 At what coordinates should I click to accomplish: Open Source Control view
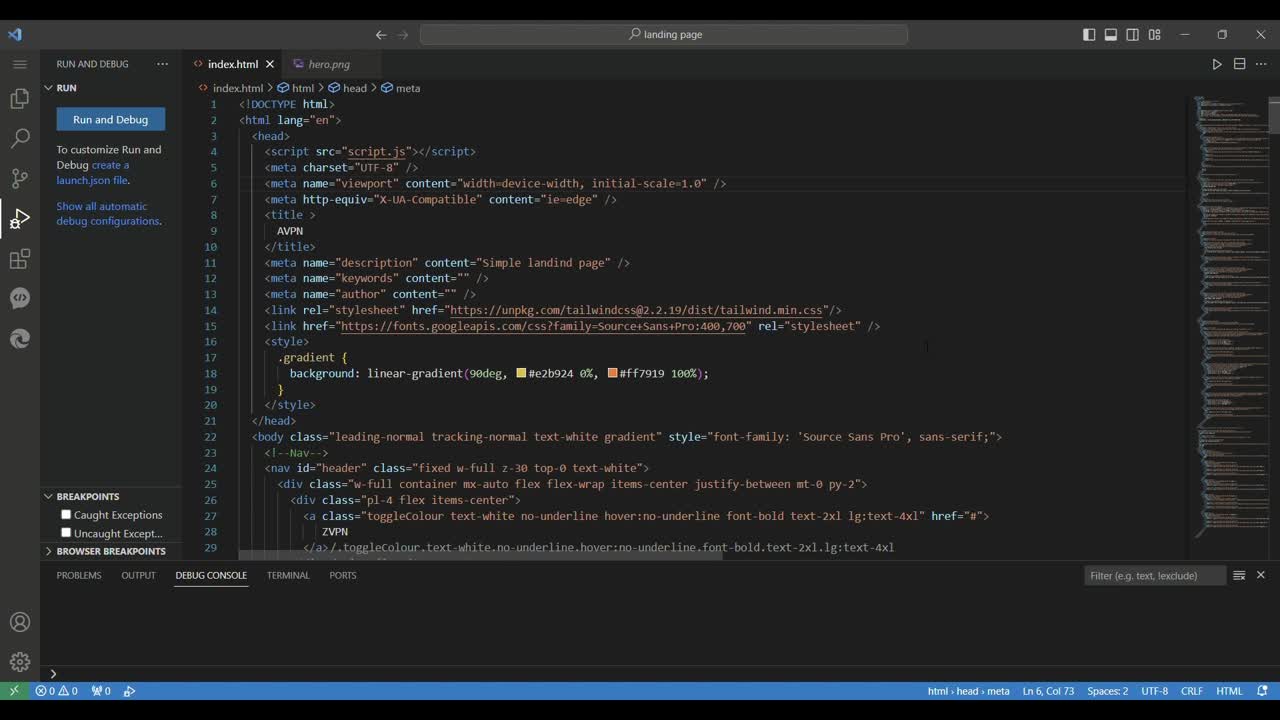[x=19, y=179]
